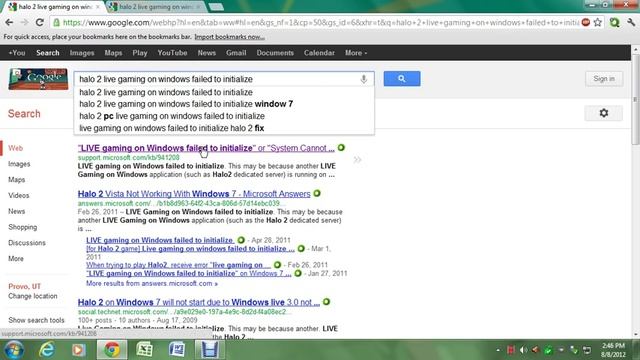The width and height of the screenshot is (640, 360).
Task: Click the blue search magnifier button
Action: pos(402,79)
